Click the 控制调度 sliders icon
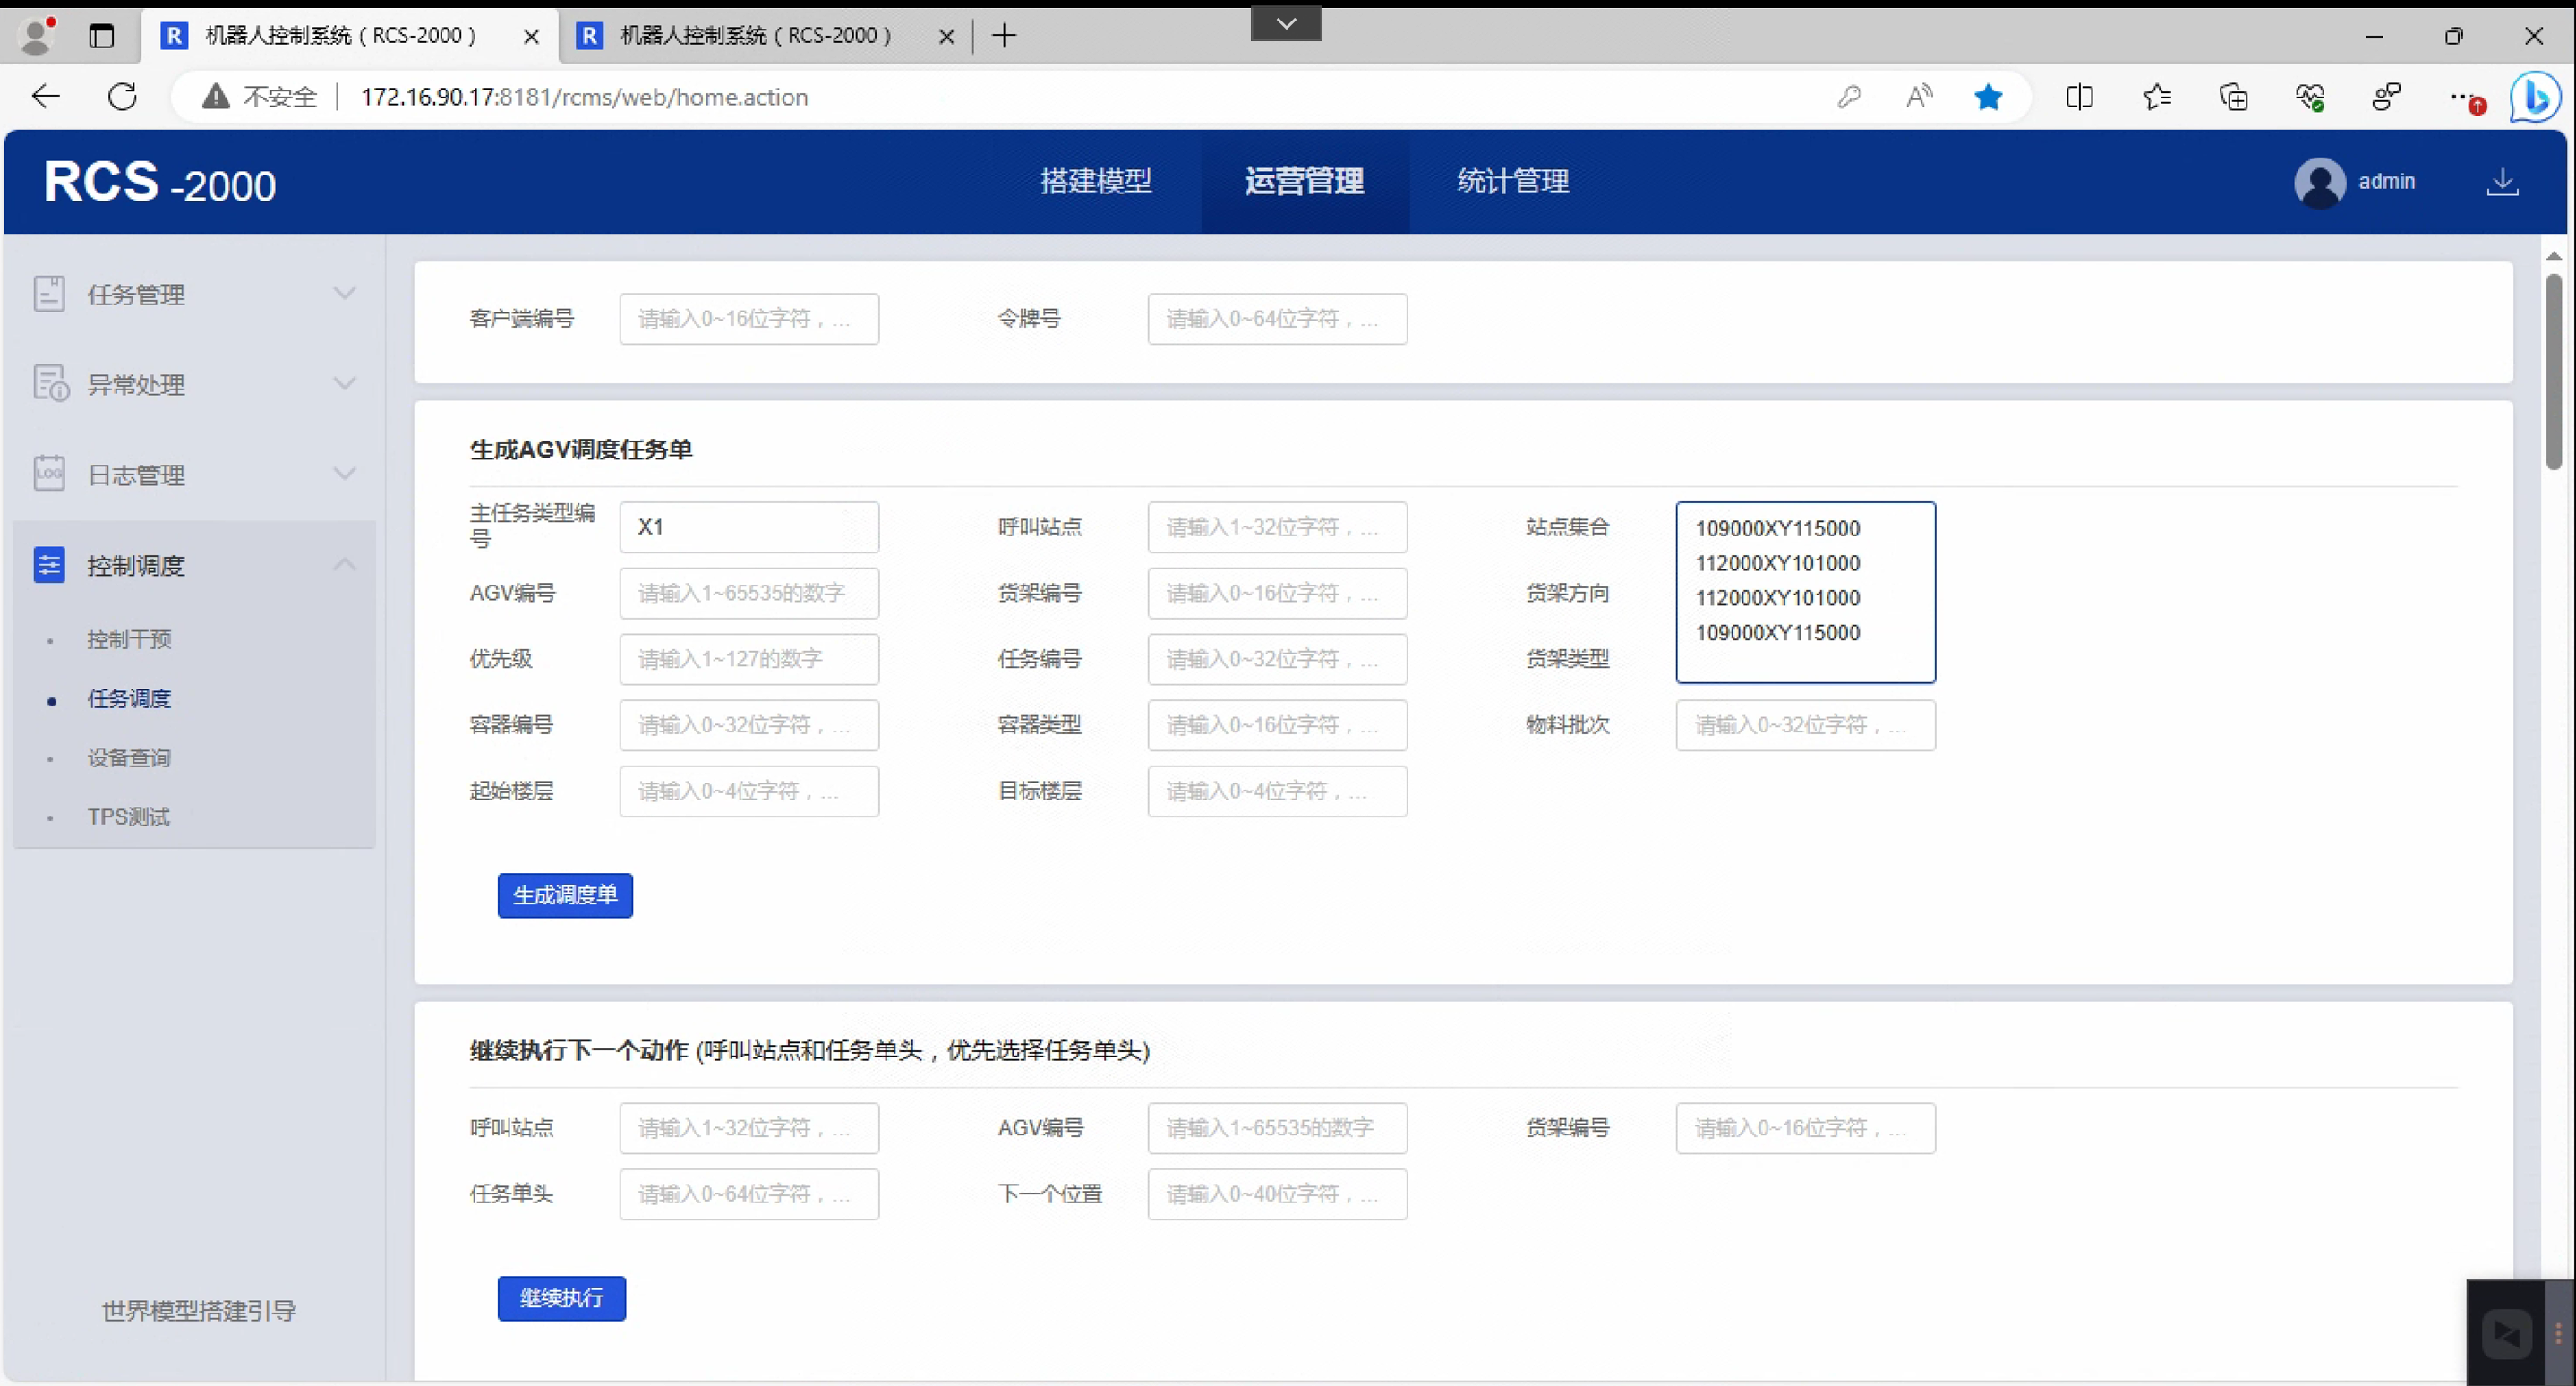 [49, 565]
